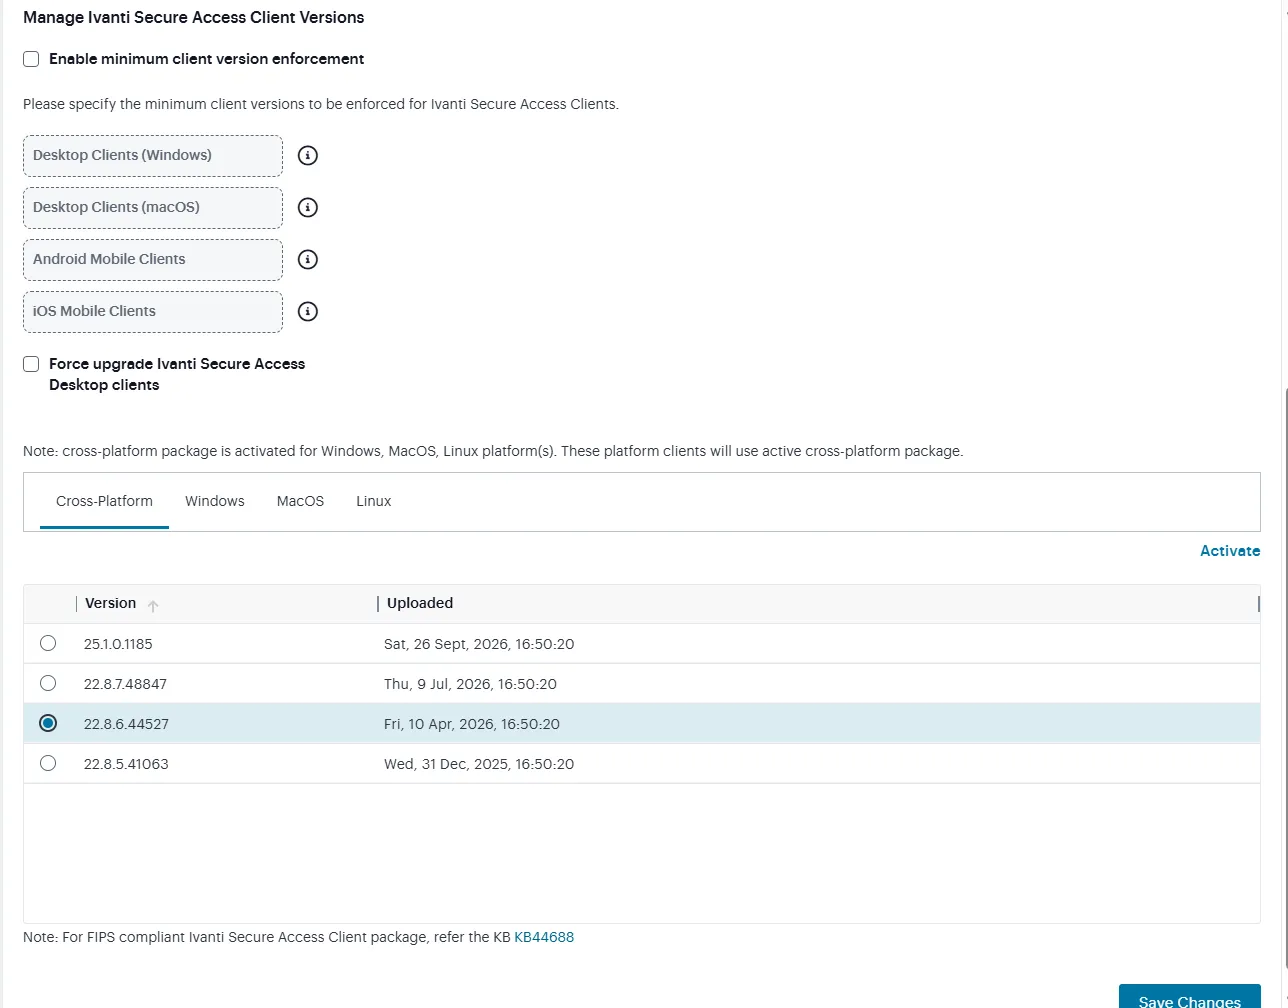Click version text 25.1.0.1185
Viewport: 1288px width, 1008px height.
tap(118, 644)
